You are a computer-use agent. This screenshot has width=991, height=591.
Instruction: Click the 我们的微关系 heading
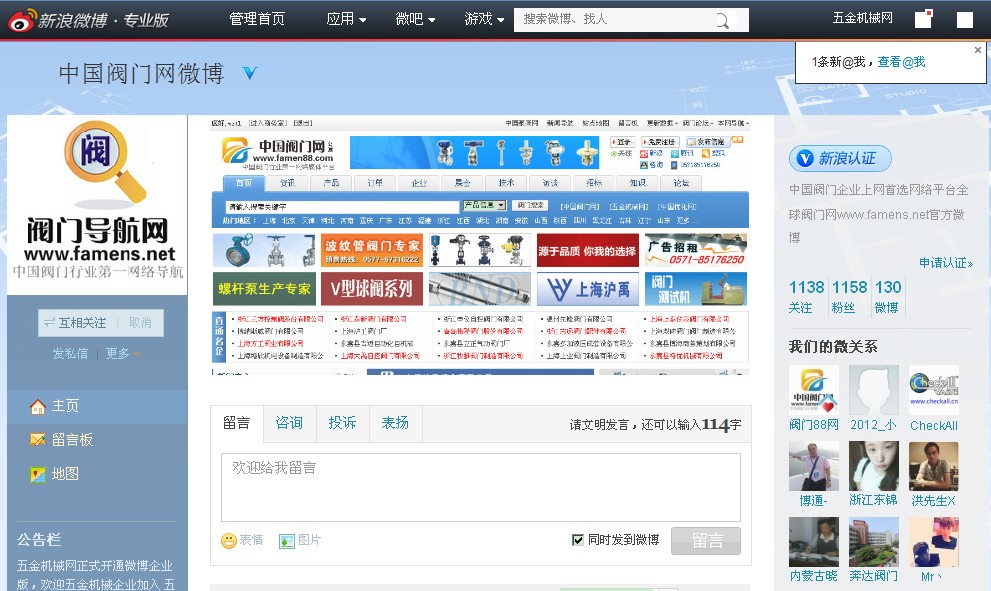(x=833, y=346)
